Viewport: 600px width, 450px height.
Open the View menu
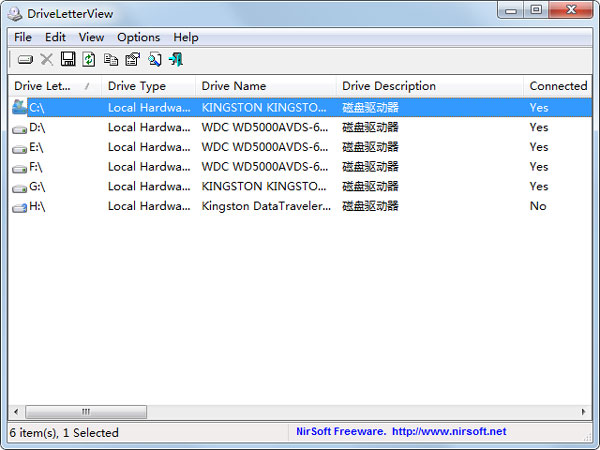(91, 37)
